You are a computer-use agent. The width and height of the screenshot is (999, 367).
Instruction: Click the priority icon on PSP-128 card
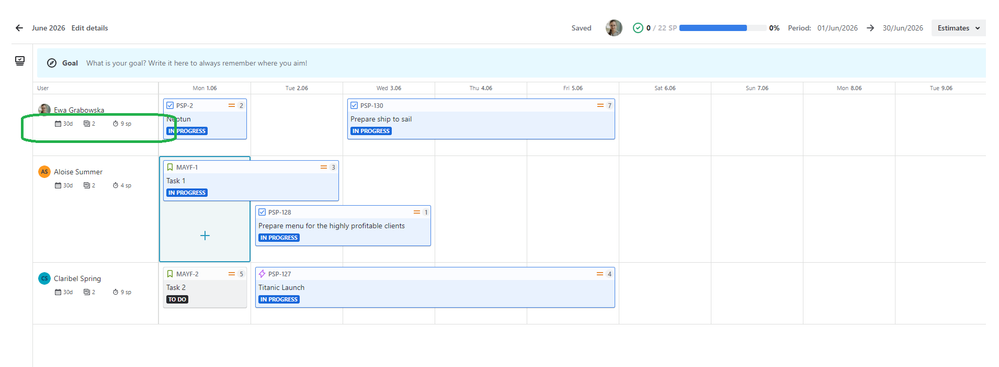417,212
